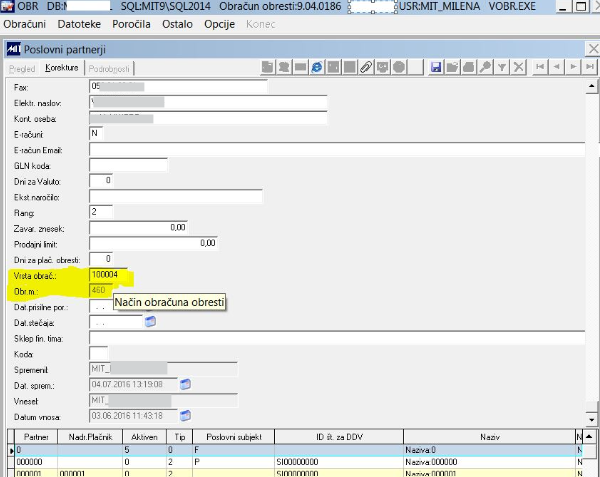Save record with the floppy disk icon
Image resolution: width=600 pixels, height=477 pixels.
(x=436, y=67)
